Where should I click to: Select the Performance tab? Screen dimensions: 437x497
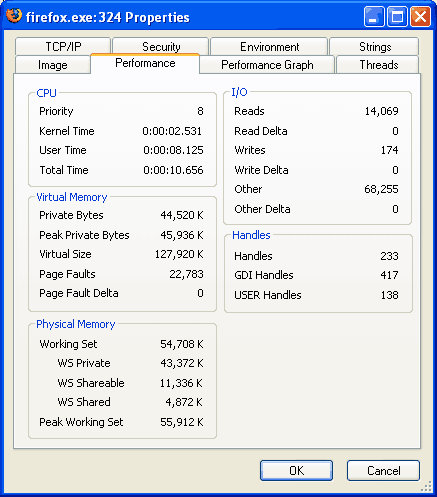point(145,63)
